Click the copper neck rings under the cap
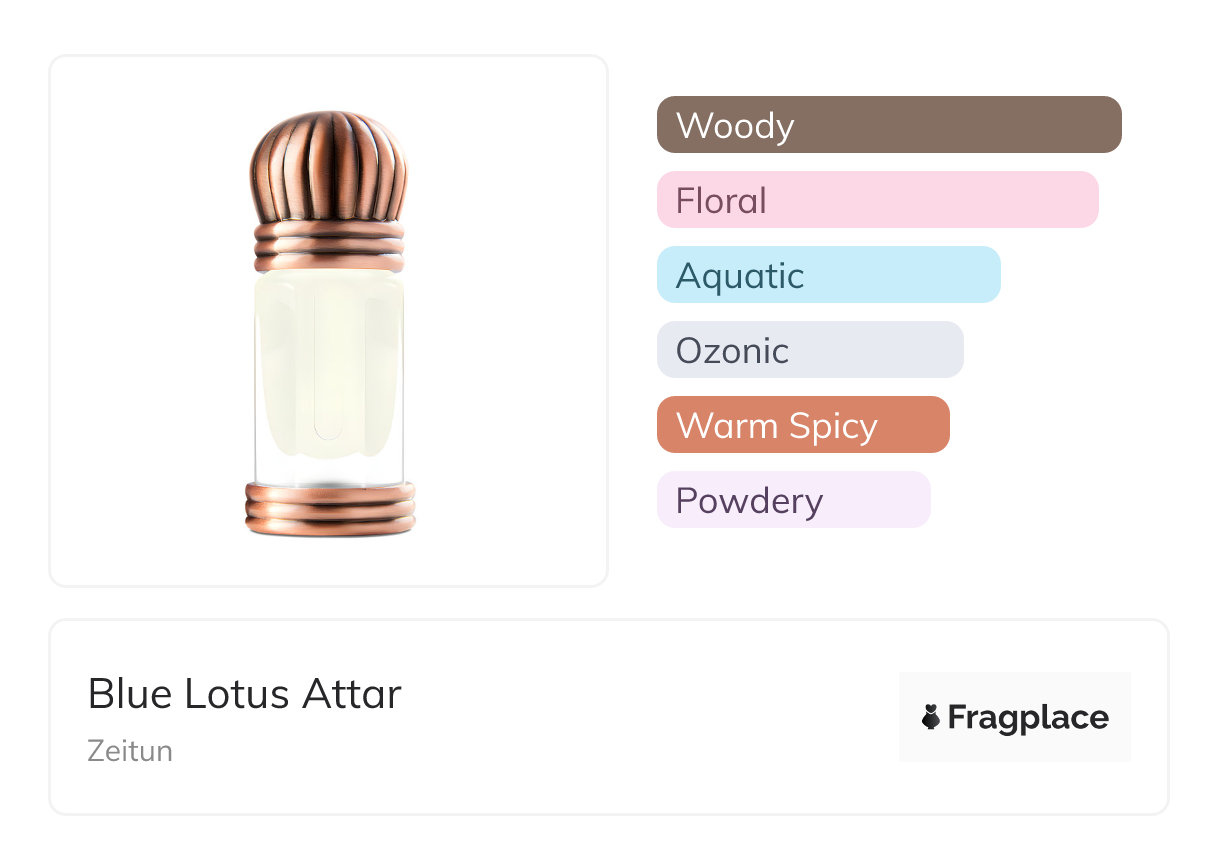This screenshot has height=864, width=1218. tap(329, 247)
